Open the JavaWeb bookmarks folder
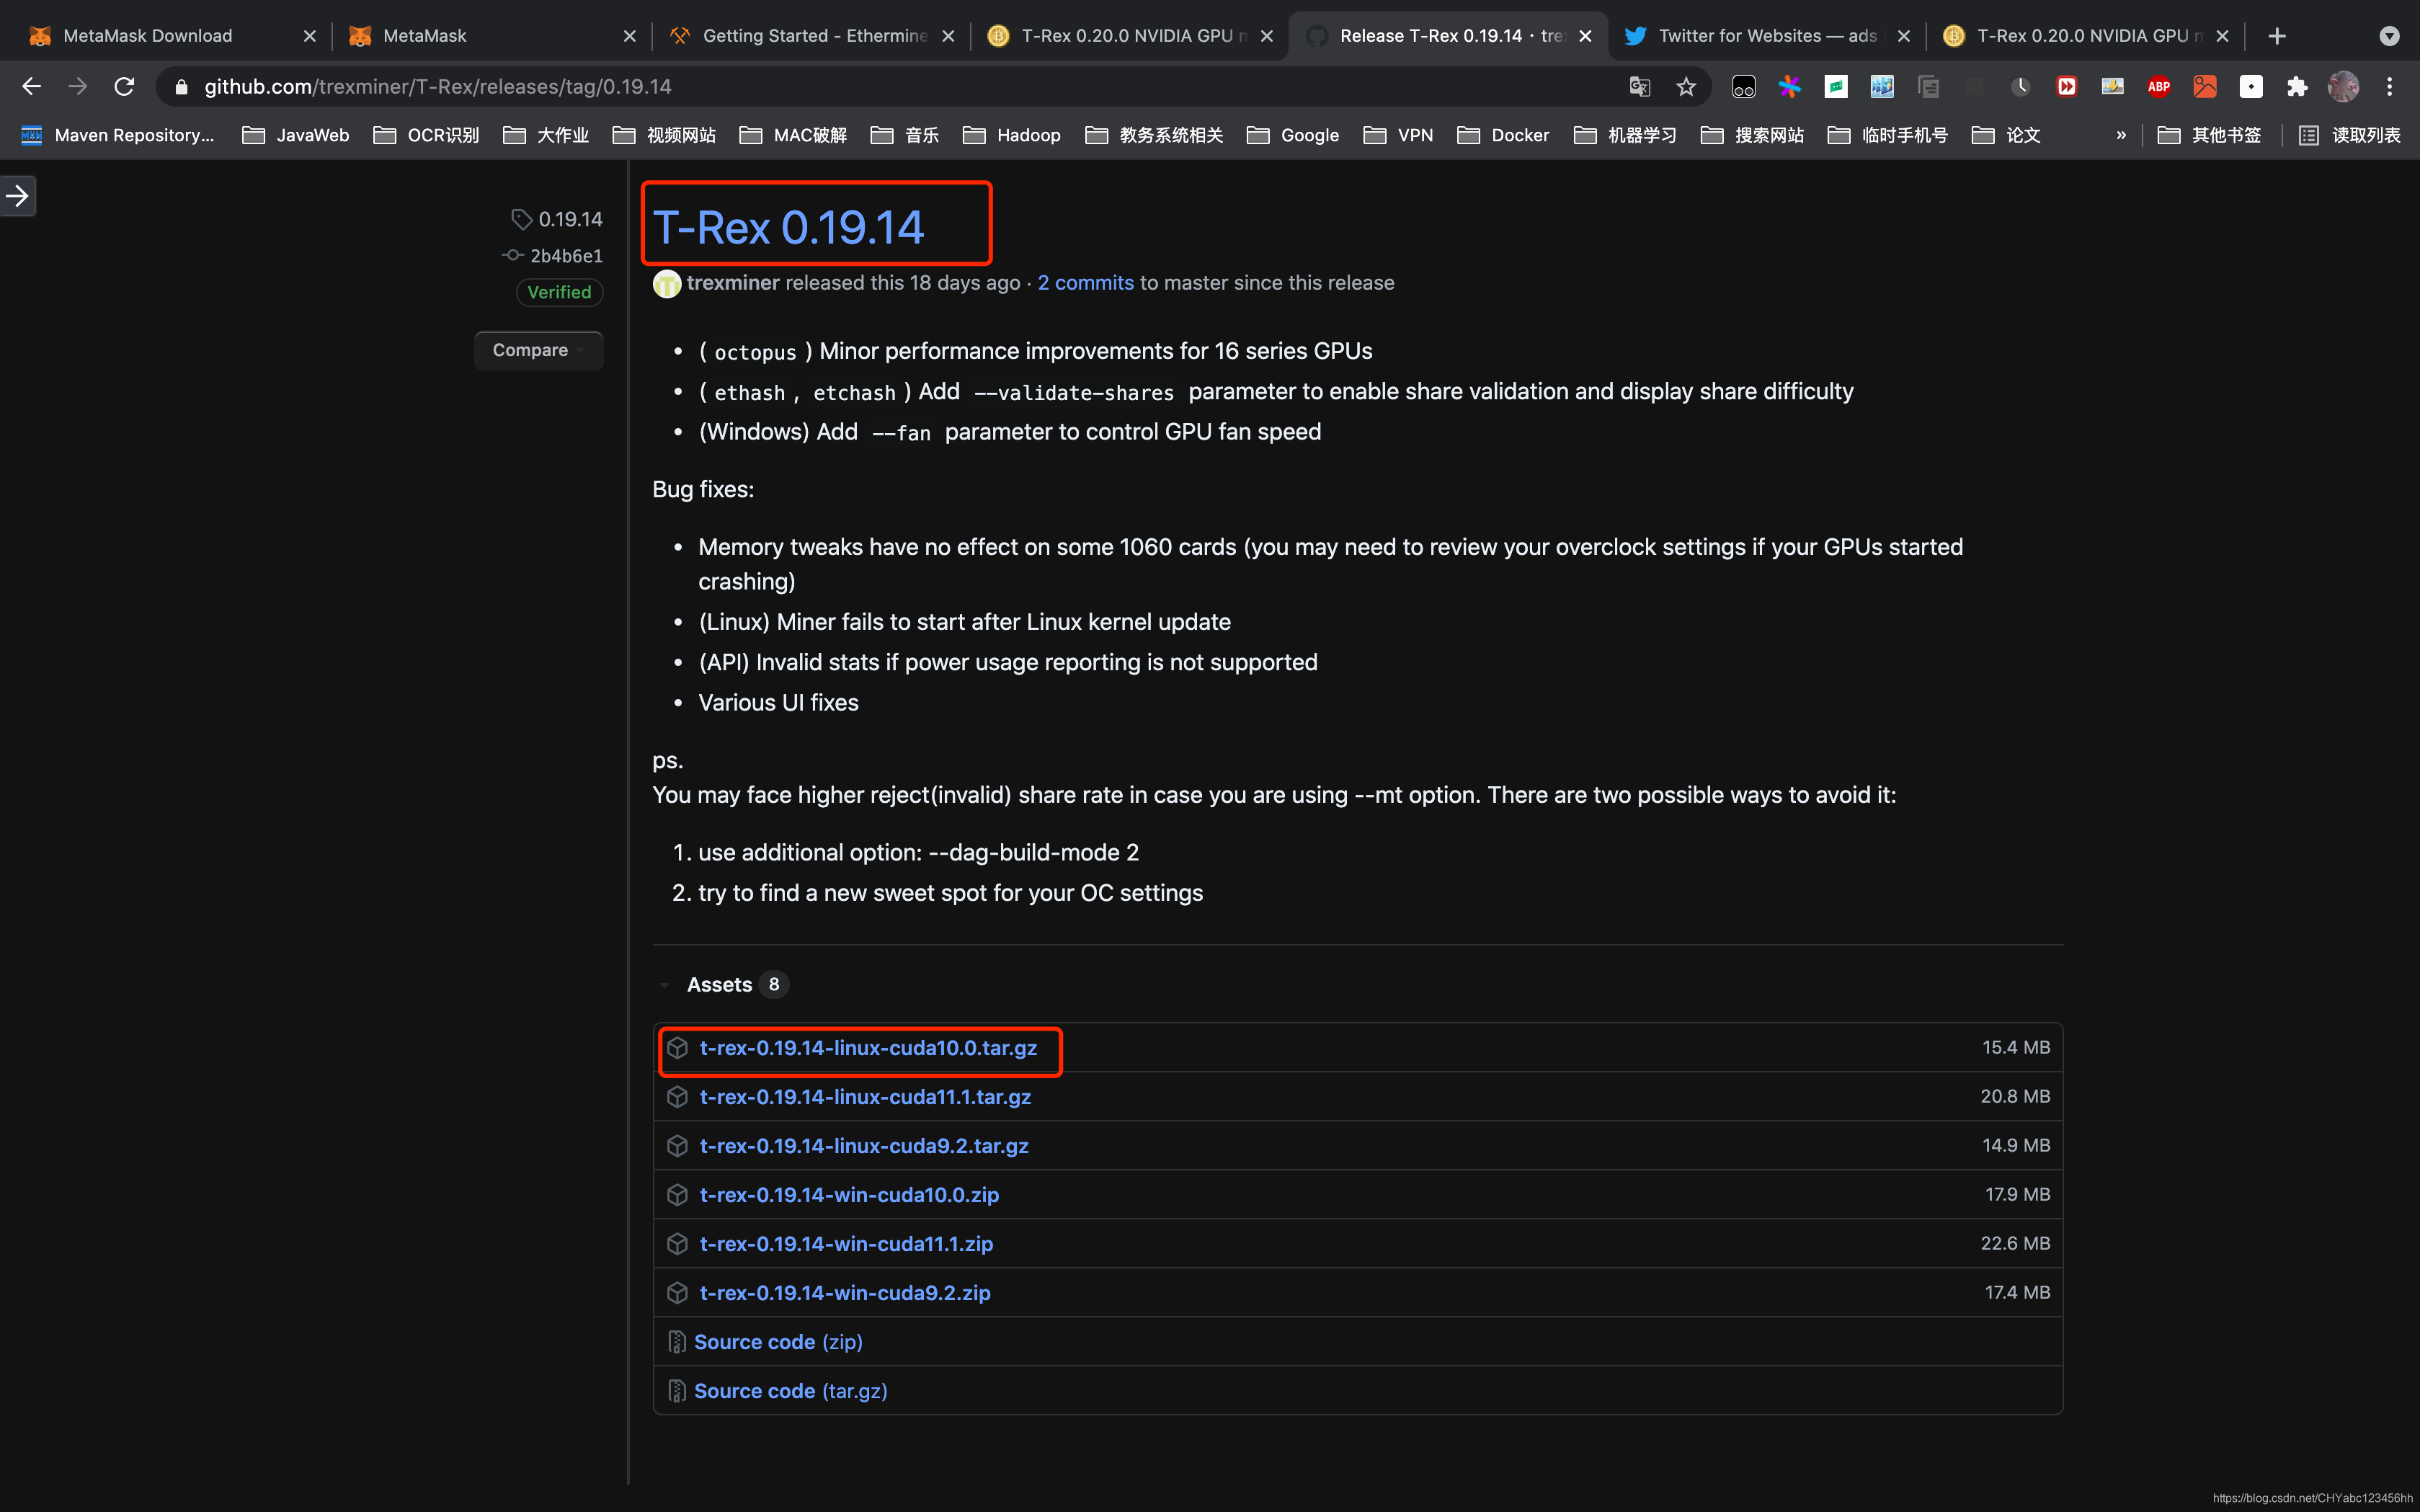 pyautogui.click(x=296, y=135)
